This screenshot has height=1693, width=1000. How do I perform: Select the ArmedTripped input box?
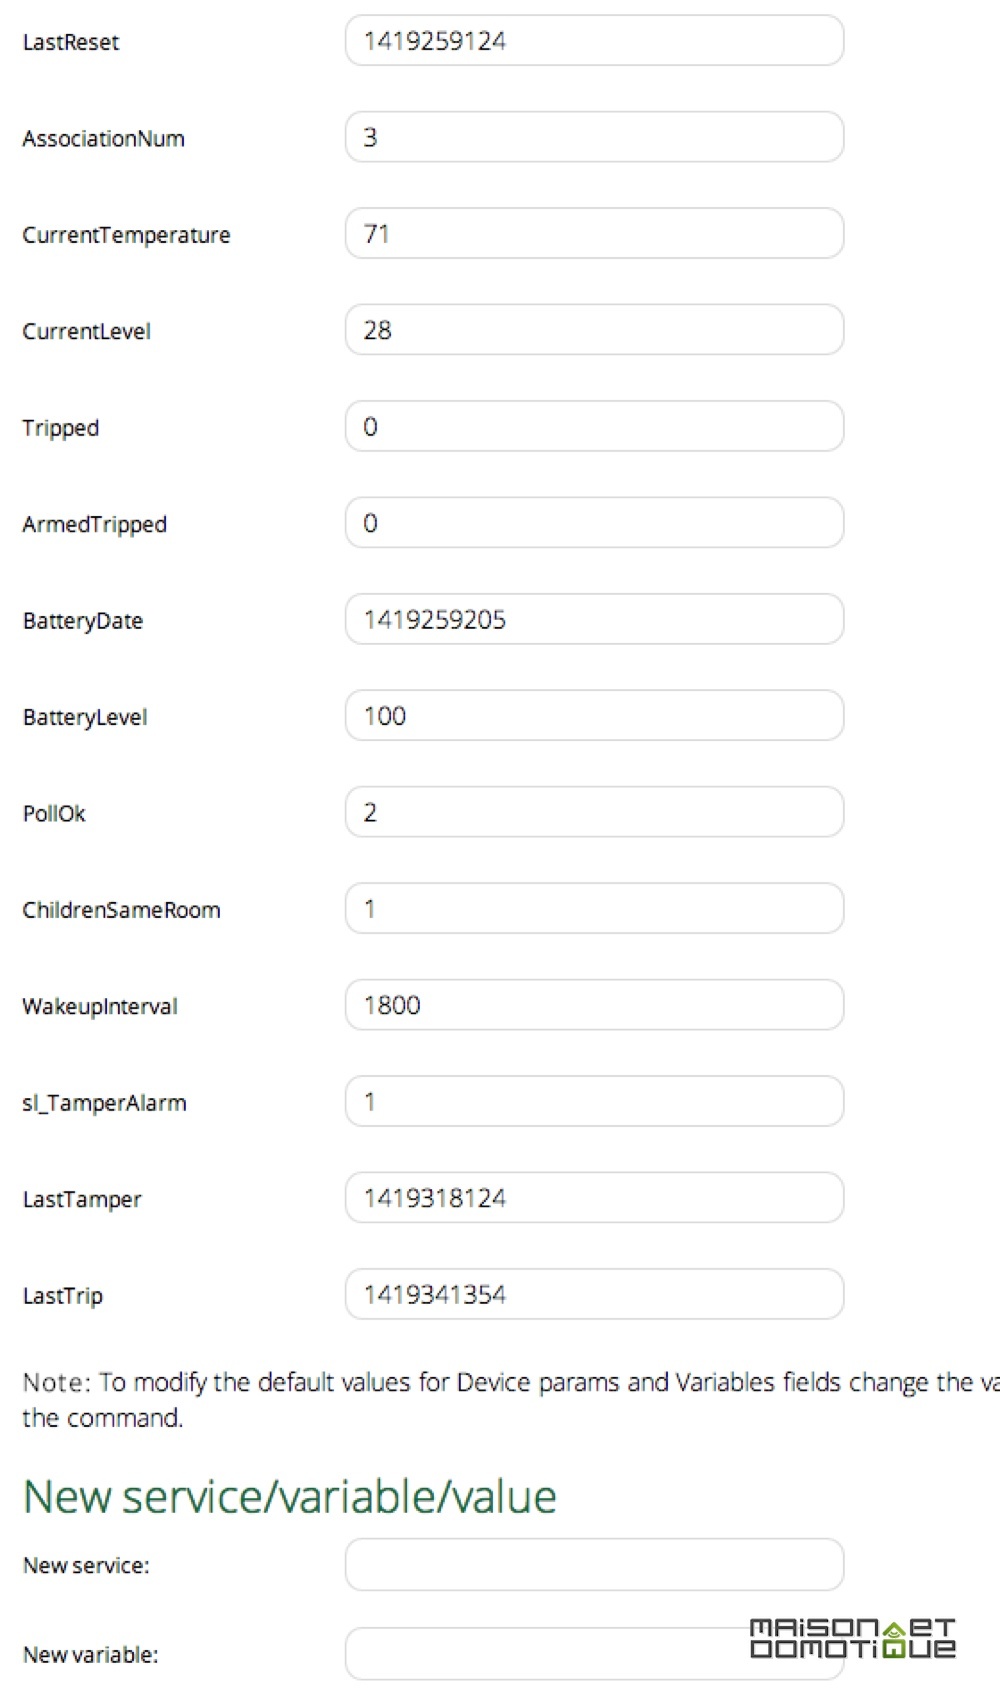pyautogui.click(x=594, y=523)
